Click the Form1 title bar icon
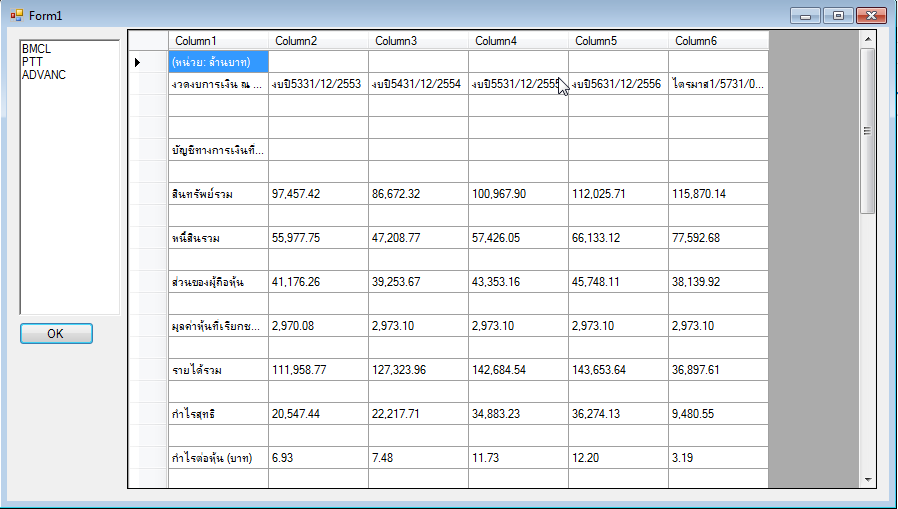 pos(17,15)
